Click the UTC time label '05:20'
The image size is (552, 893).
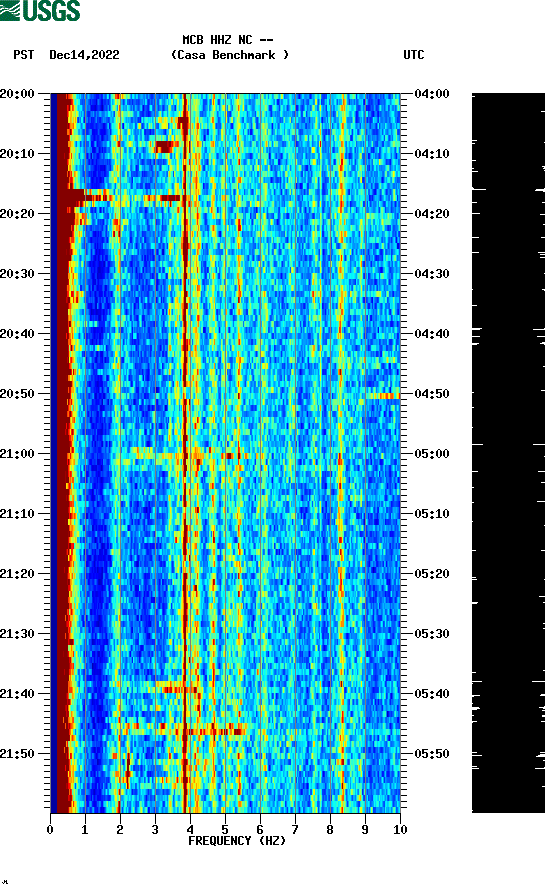(432, 574)
